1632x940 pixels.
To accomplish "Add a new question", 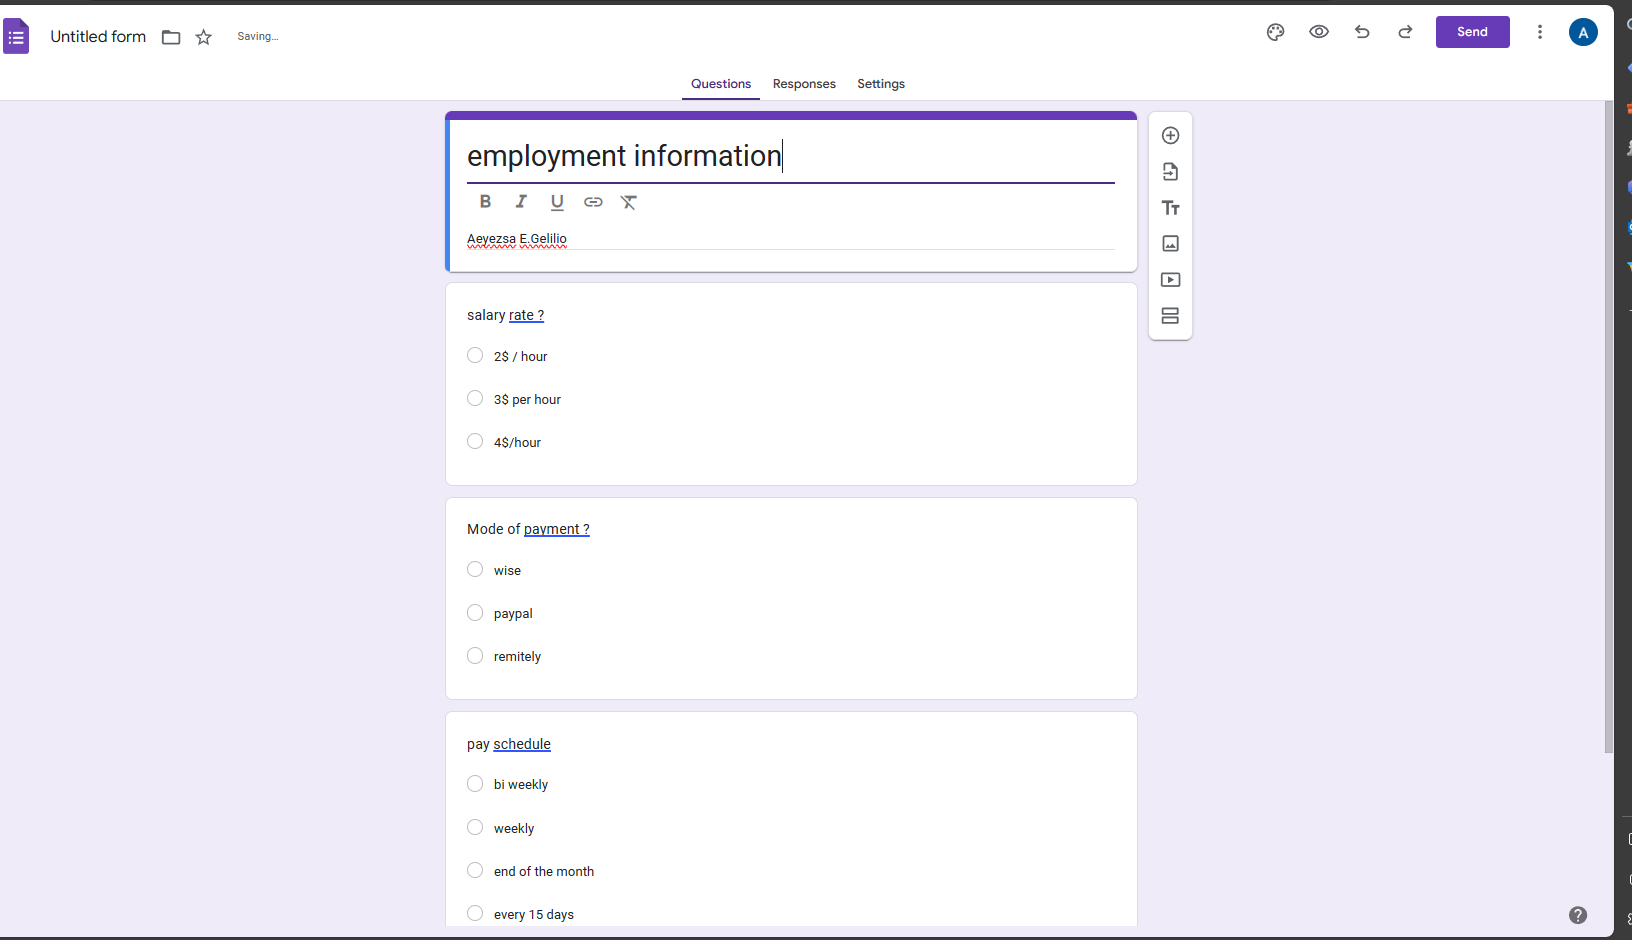I will point(1170,135).
